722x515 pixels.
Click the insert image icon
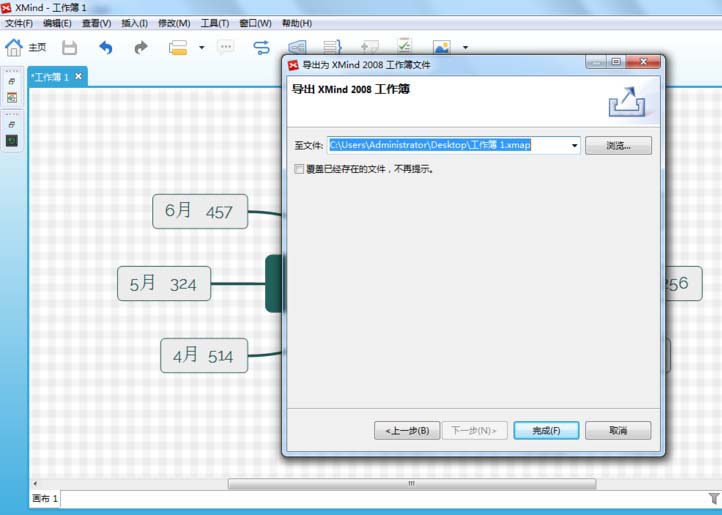[441, 47]
